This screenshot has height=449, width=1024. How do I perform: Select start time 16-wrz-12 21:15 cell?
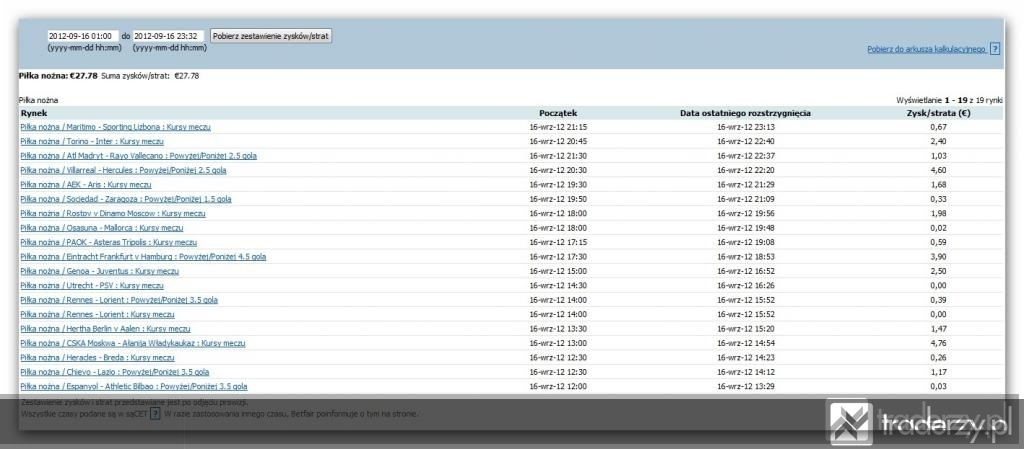(558, 127)
